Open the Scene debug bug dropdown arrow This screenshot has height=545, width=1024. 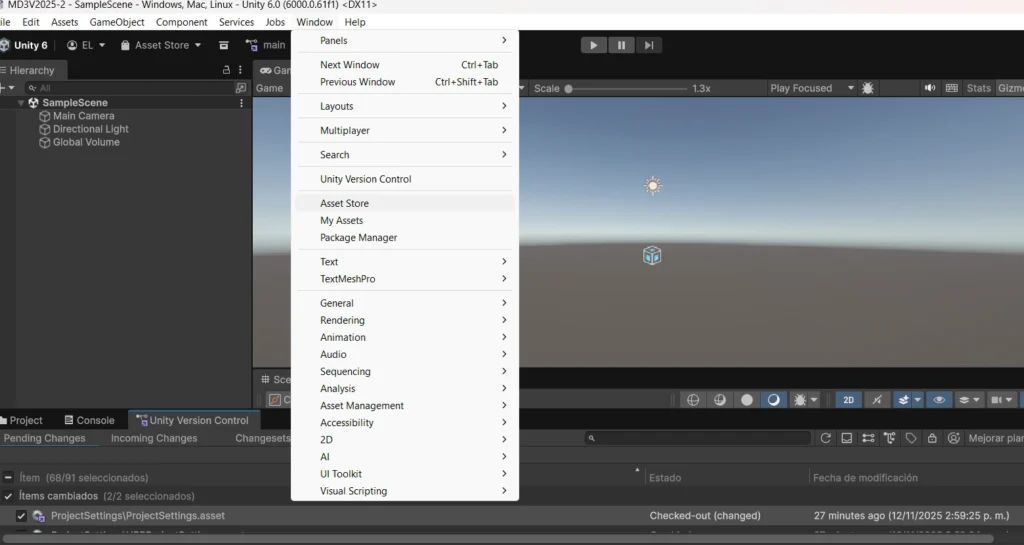pyautogui.click(x=814, y=399)
